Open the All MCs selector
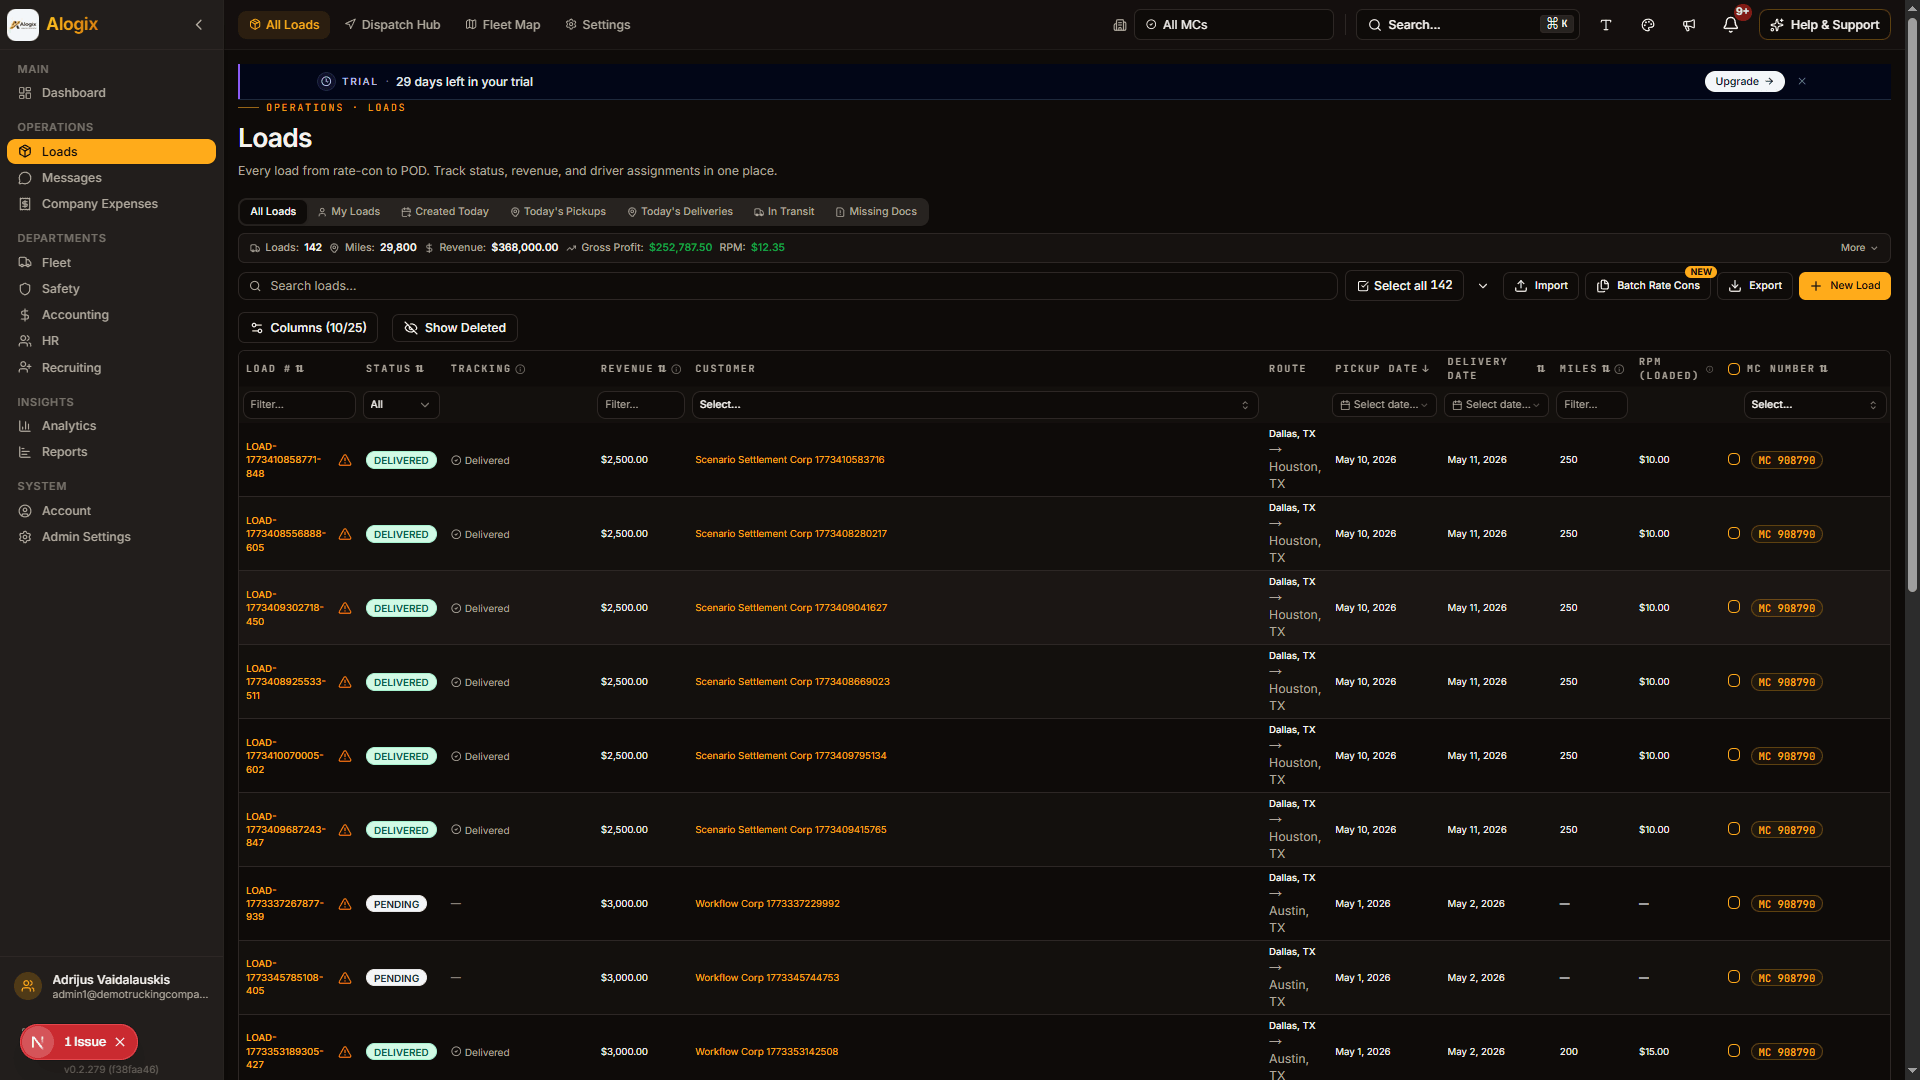Image resolution: width=1920 pixels, height=1080 pixels. click(x=1234, y=25)
